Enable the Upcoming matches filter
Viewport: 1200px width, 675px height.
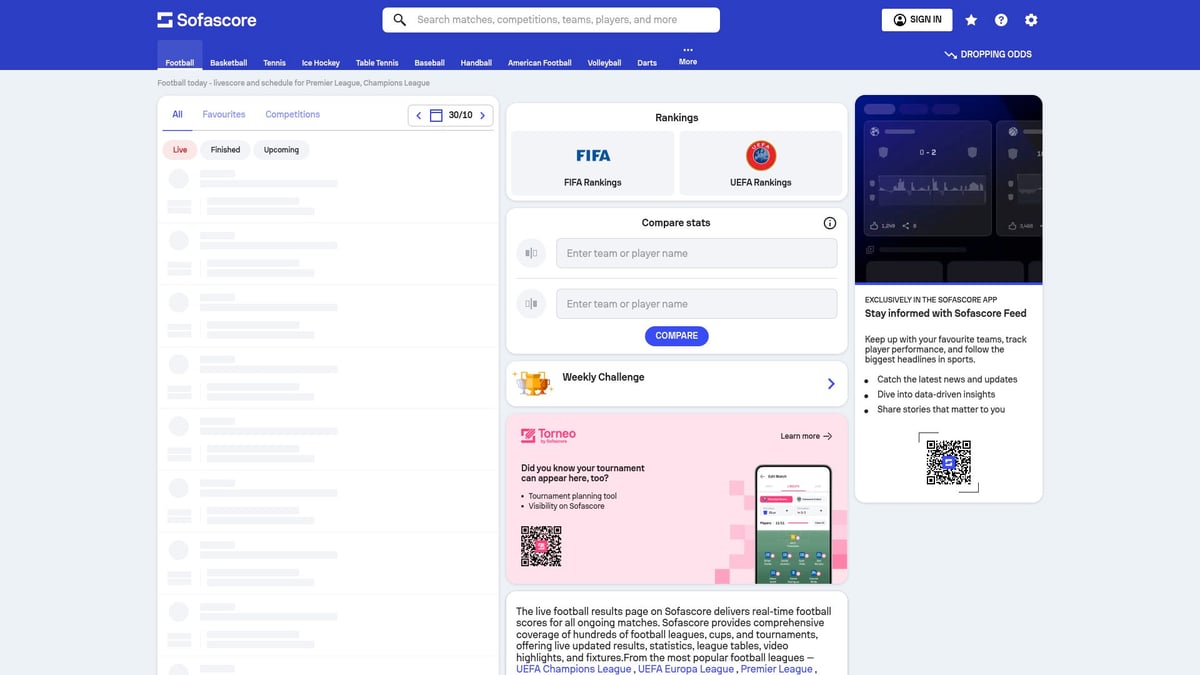281,149
